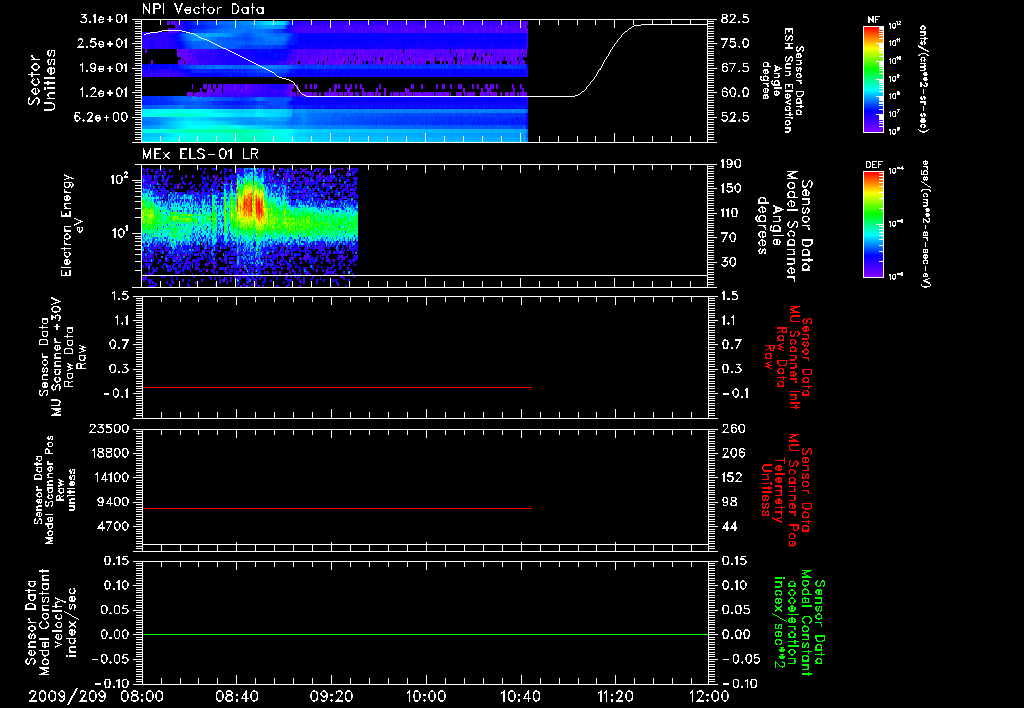This screenshot has width=1024, height=708.
Task: Click the cnts/(cm**2-sr-sec) unit label
Action: 923,79
